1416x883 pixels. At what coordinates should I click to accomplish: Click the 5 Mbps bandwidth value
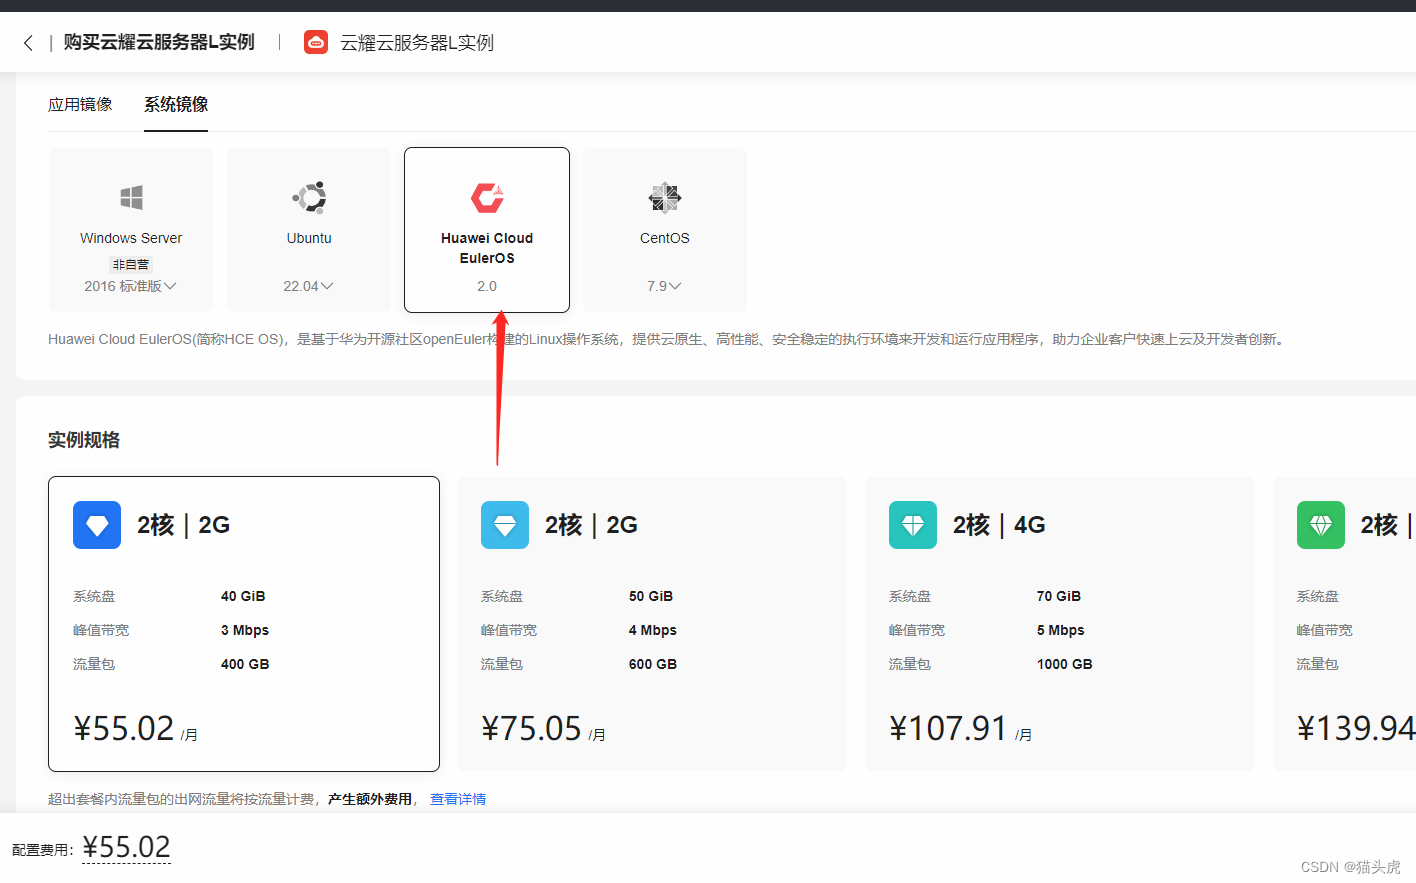(1061, 630)
